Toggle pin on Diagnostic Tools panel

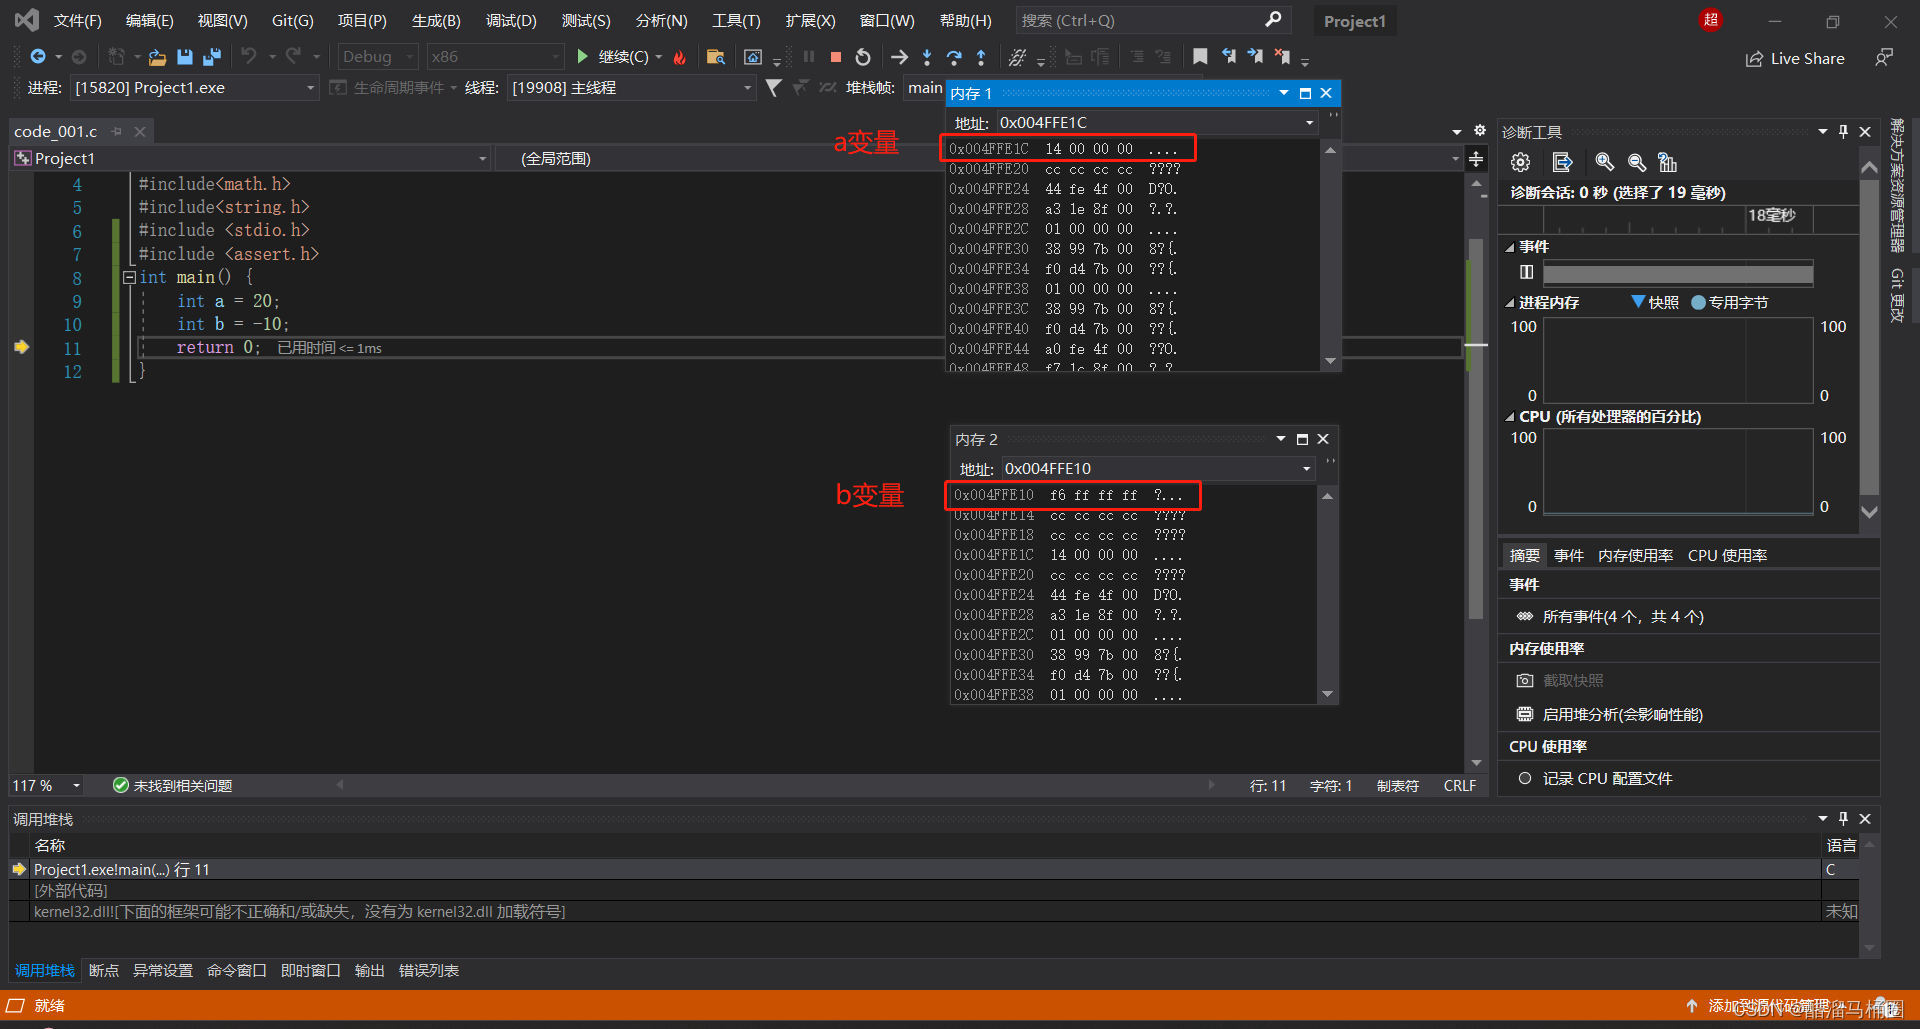[x=1843, y=132]
